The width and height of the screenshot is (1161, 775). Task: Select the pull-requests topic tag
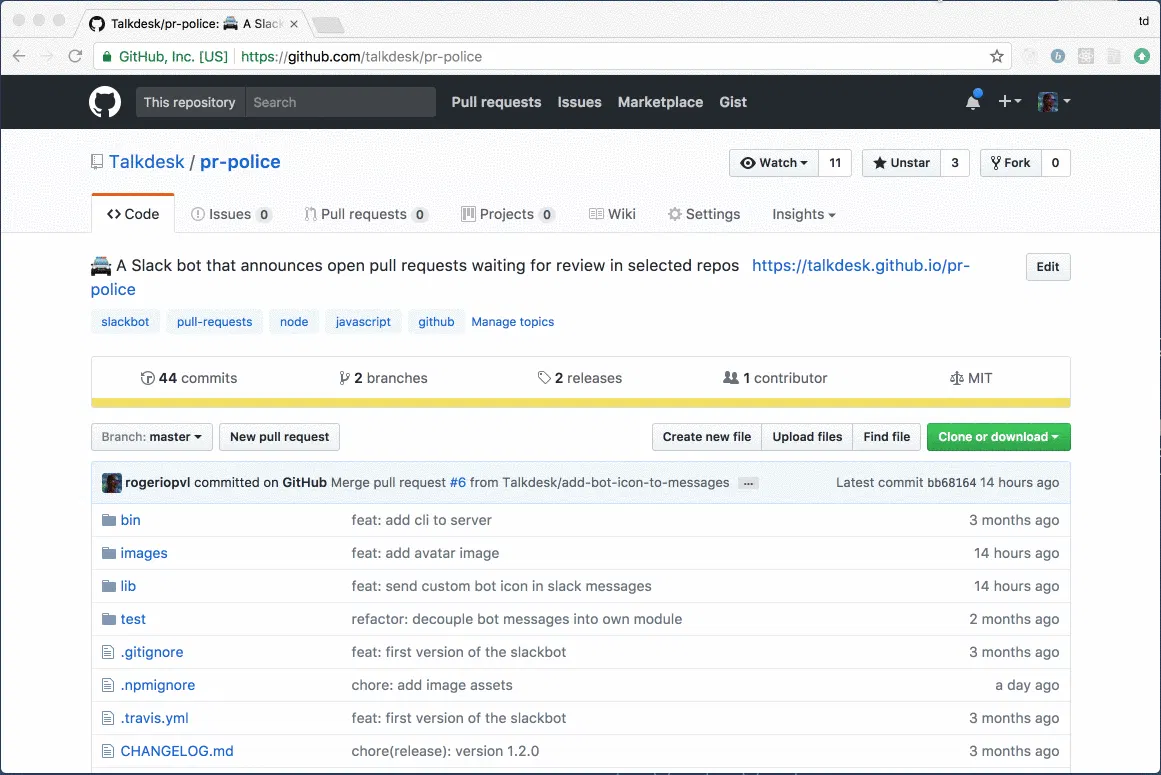pos(214,322)
